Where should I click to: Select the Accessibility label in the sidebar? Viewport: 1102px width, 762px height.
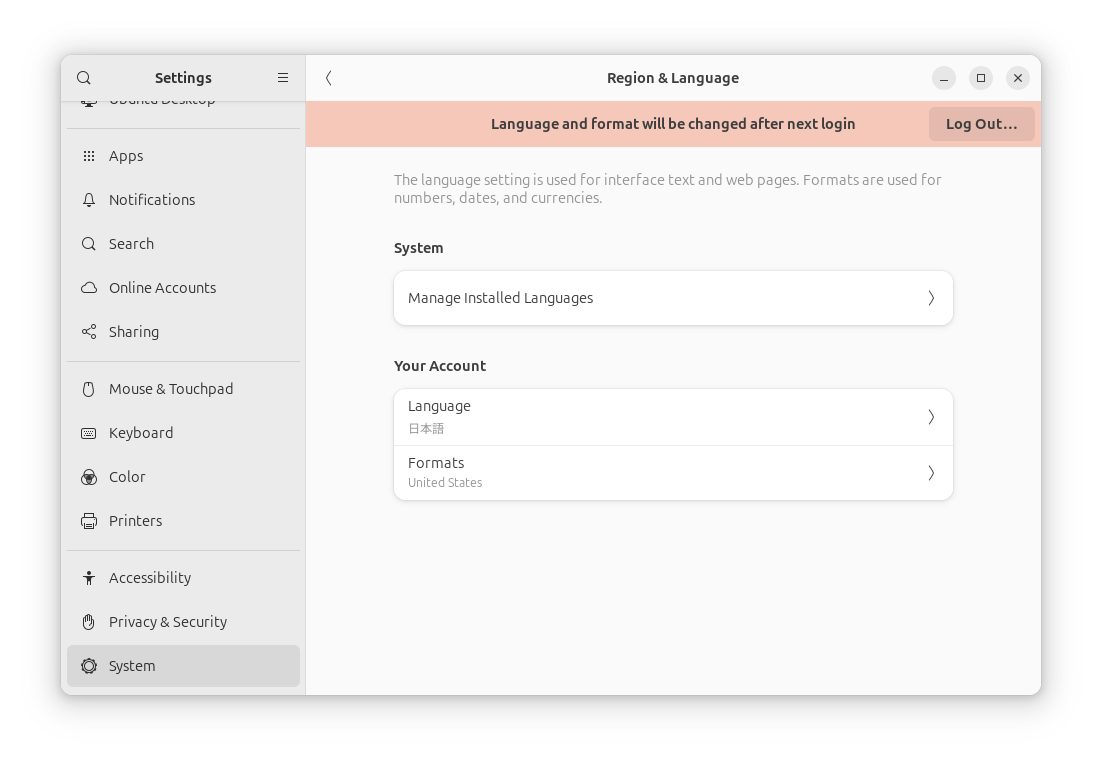pyautogui.click(x=150, y=578)
